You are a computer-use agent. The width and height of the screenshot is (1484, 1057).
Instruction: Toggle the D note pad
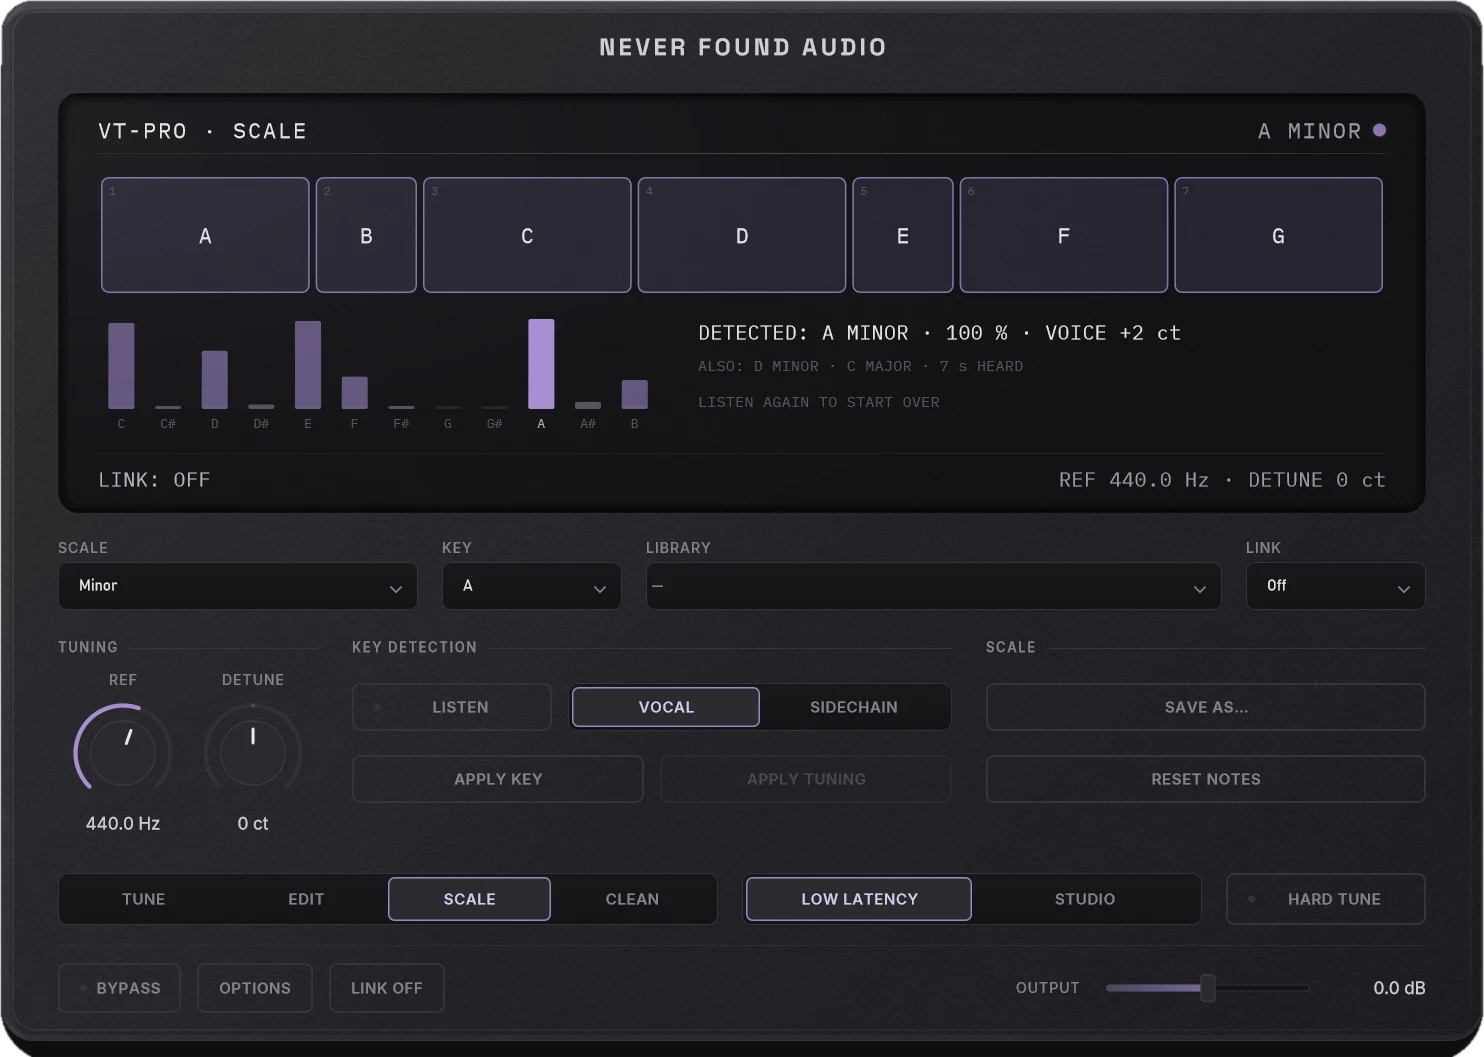pos(742,235)
